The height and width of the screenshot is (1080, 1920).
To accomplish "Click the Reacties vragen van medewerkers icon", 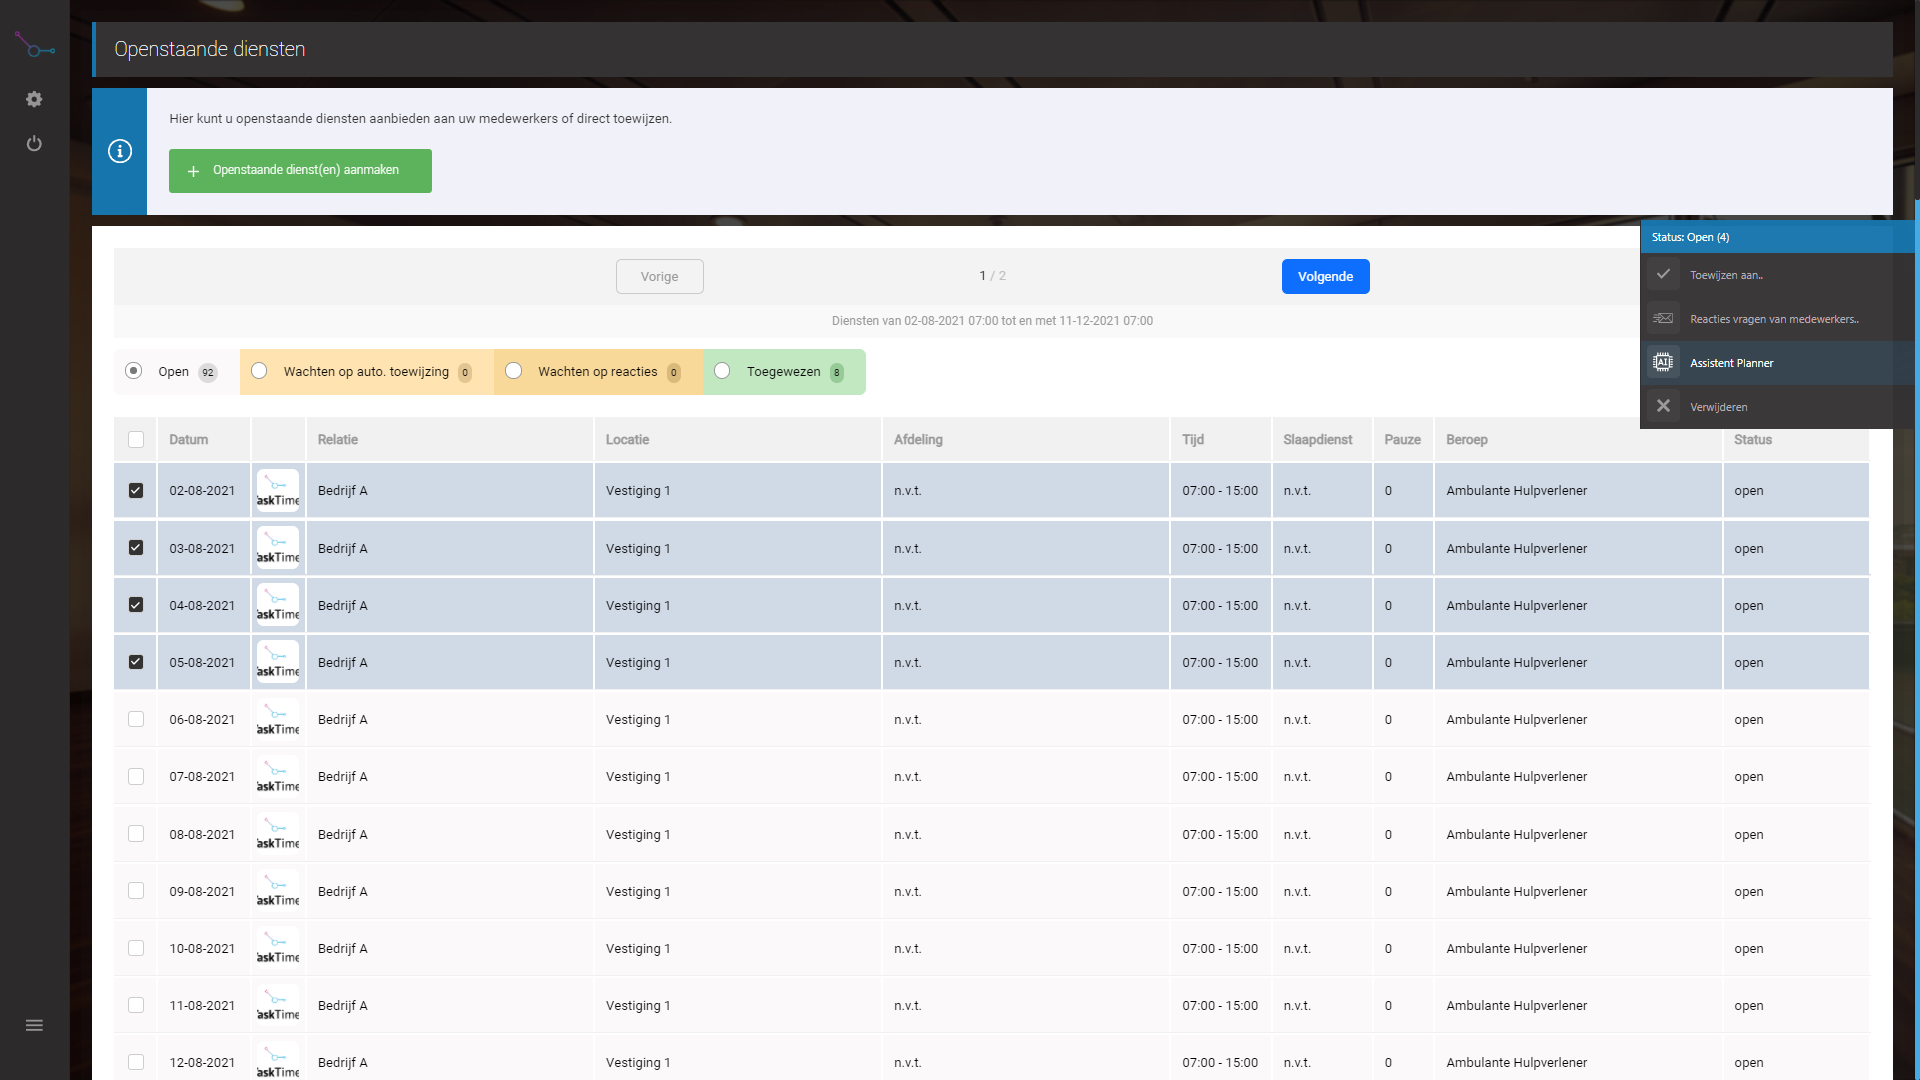I will (1664, 318).
